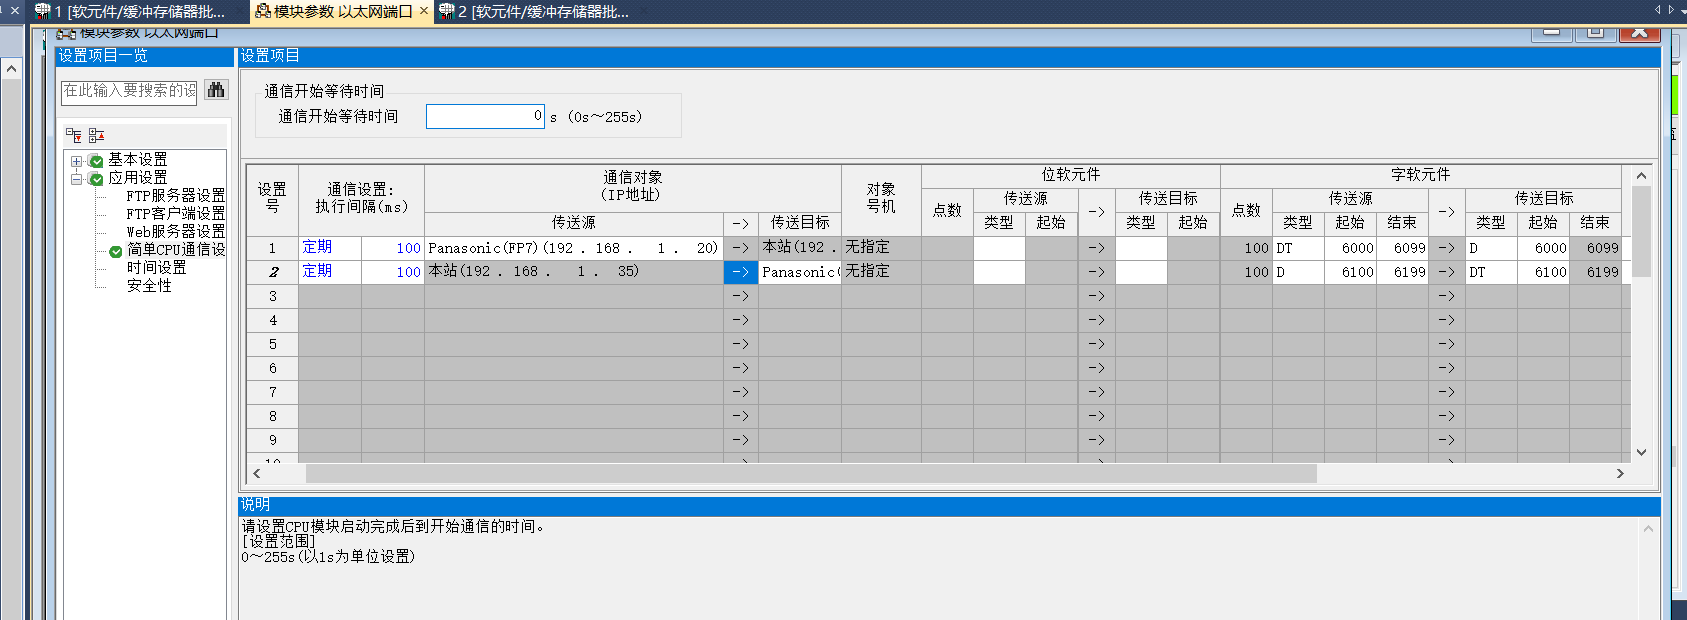Click the settings search text box
The image size is (1687, 620).
[x=130, y=91]
